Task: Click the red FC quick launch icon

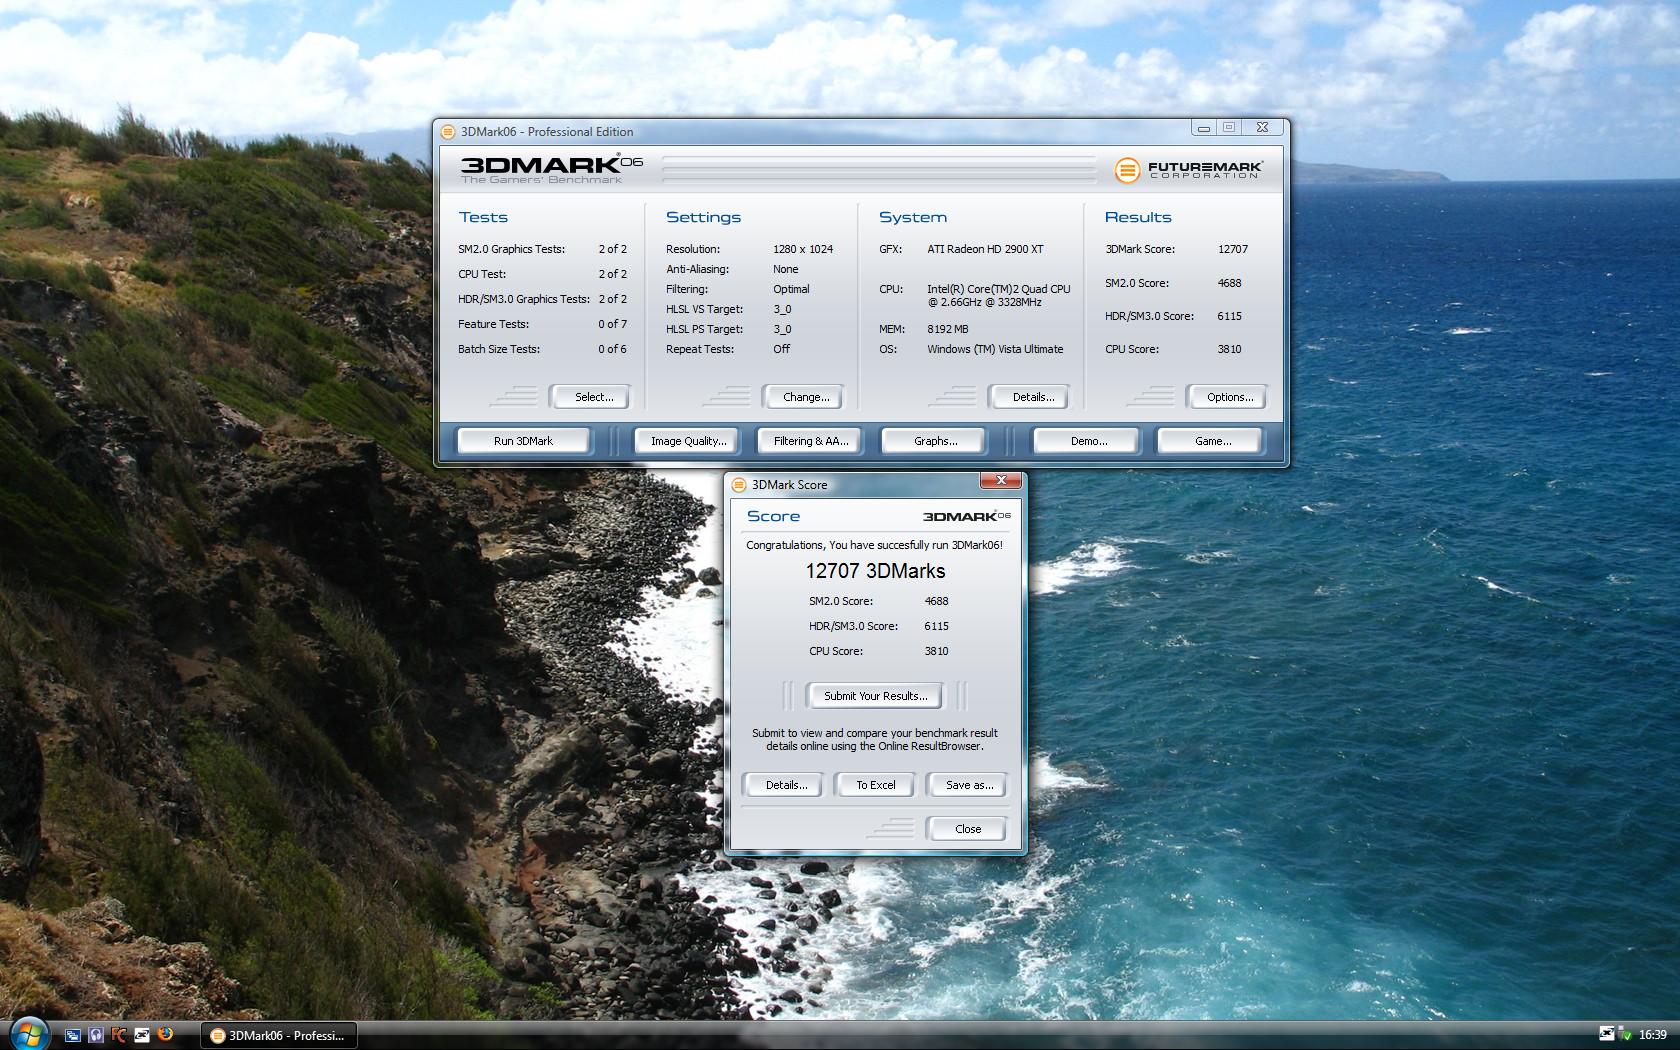Action: [x=119, y=1035]
